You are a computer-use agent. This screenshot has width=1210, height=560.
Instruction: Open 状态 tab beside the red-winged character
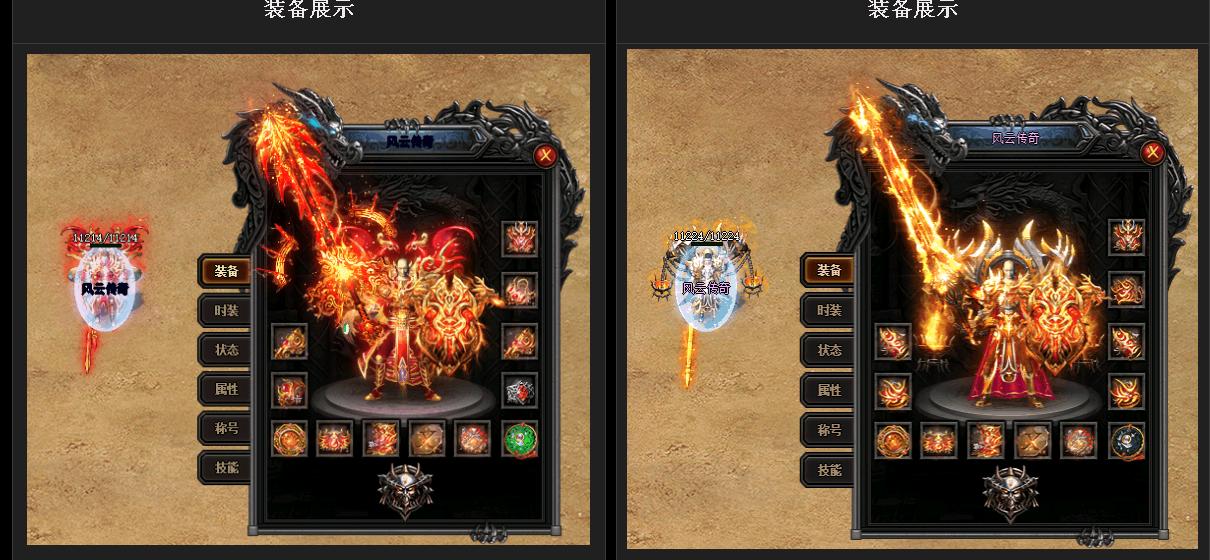(225, 350)
